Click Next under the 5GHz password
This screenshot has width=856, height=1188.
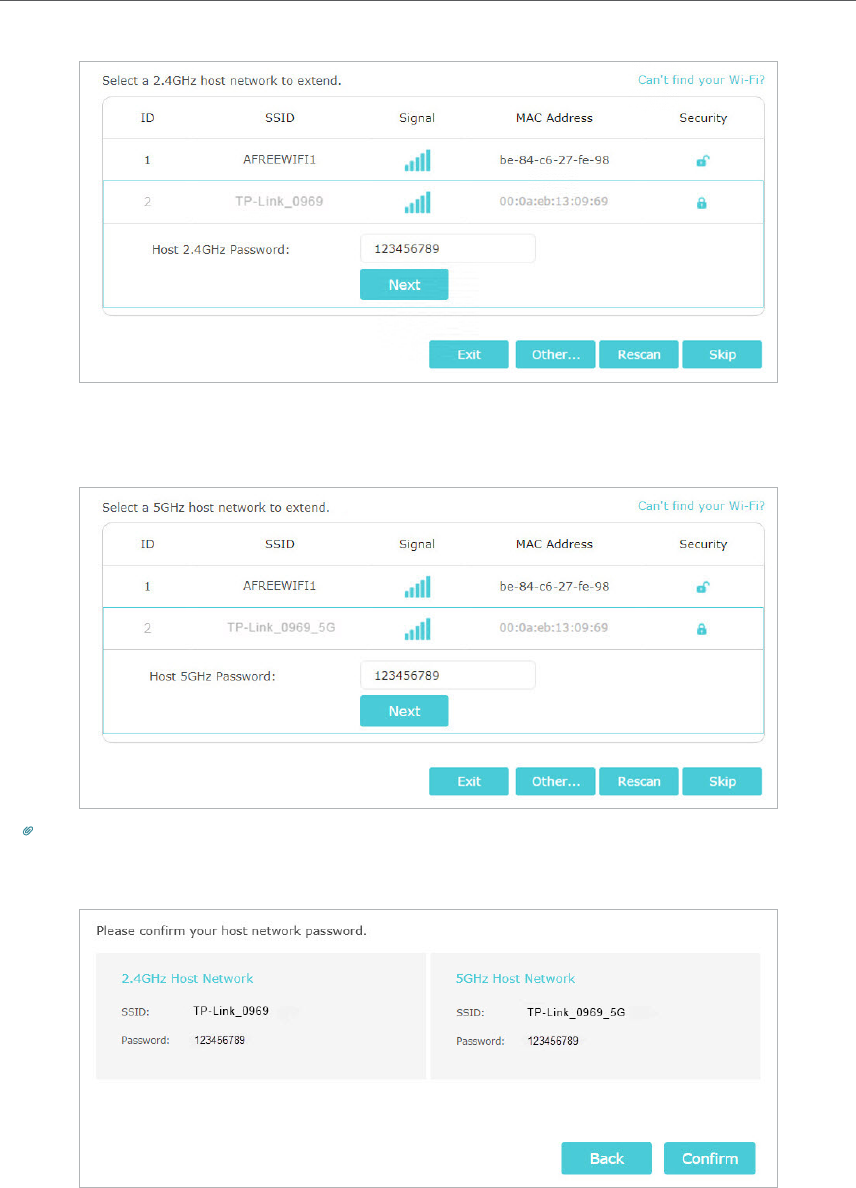click(x=404, y=711)
